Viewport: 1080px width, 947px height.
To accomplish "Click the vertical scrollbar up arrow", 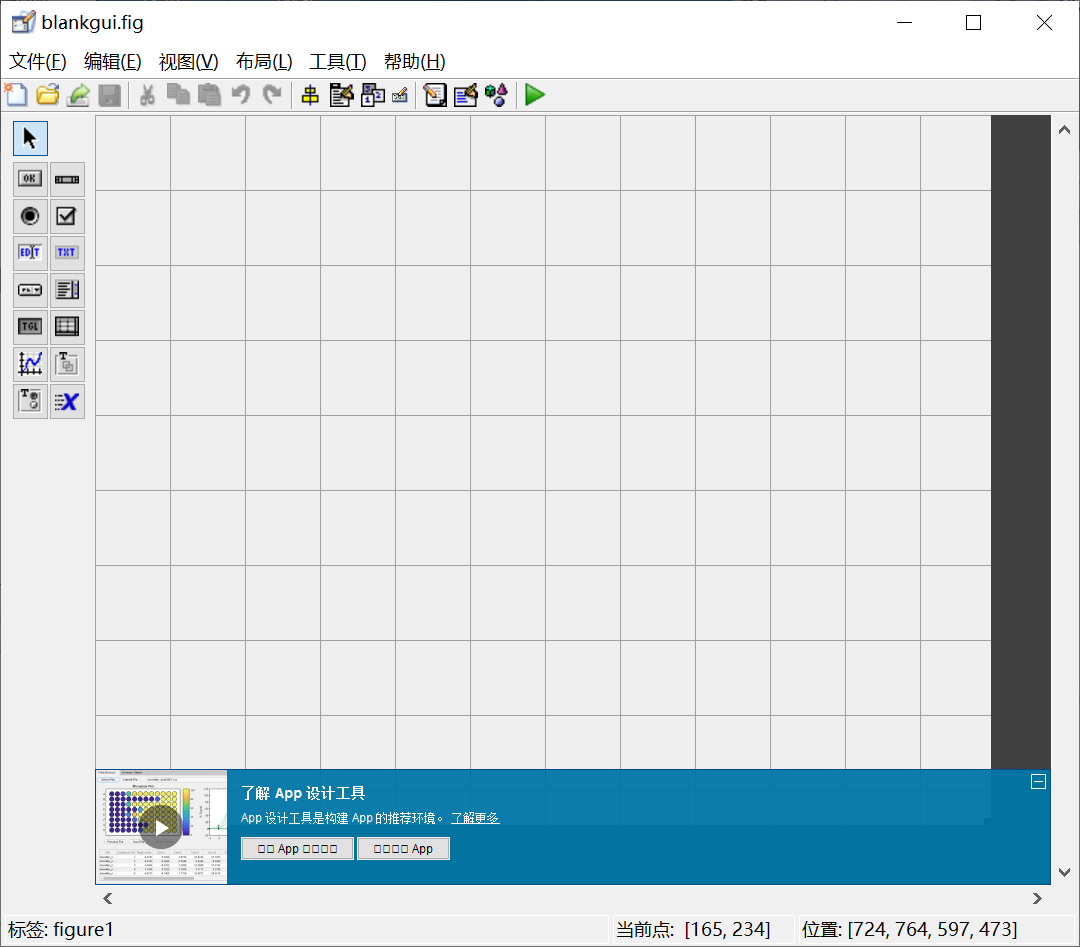I will coord(1064,129).
